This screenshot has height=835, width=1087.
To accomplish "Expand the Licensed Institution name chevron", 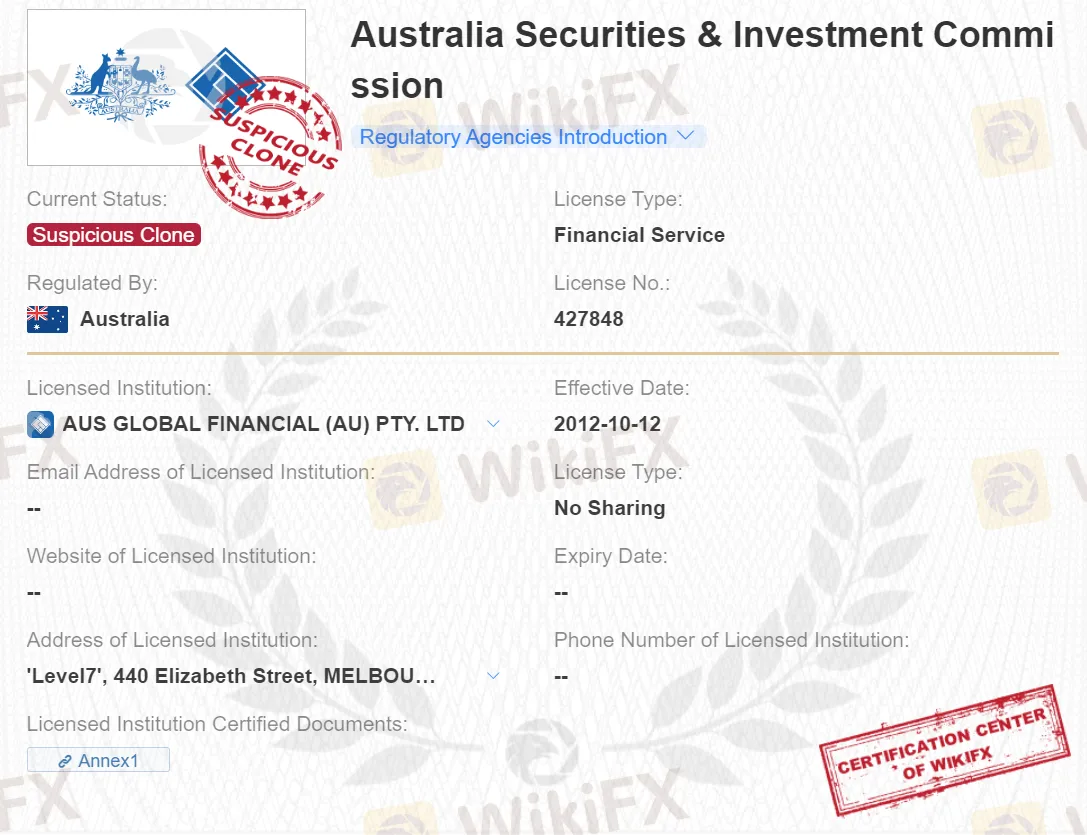I will (x=492, y=424).
